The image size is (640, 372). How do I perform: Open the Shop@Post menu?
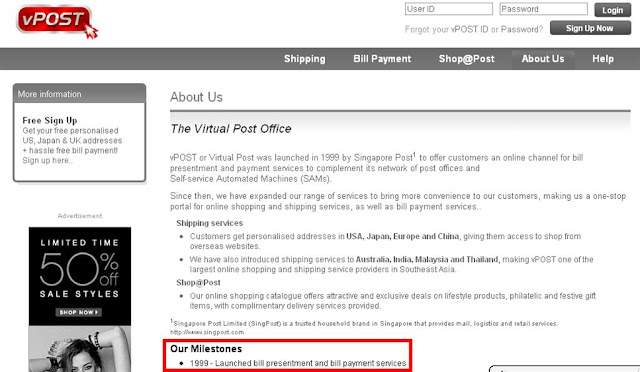click(467, 59)
